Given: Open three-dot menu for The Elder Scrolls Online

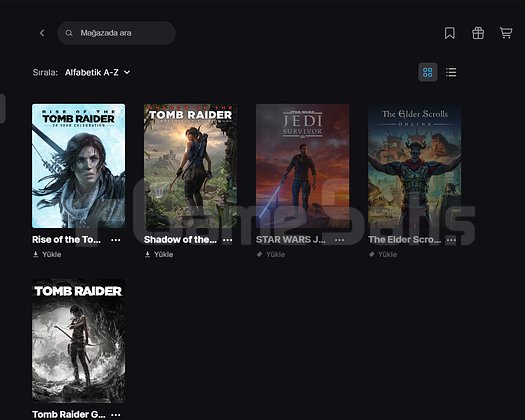Looking at the screenshot, I should 451,240.
